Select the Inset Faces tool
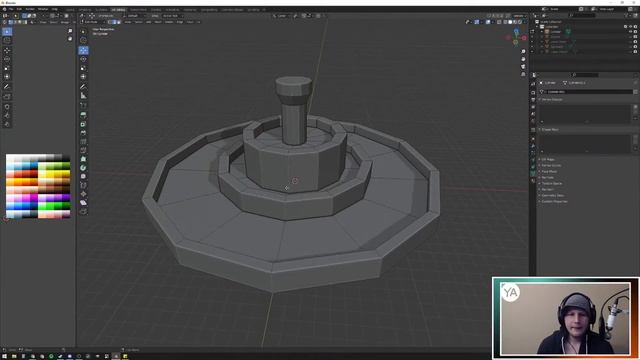The width and height of the screenshot is (640, 360). pos(83,124)
